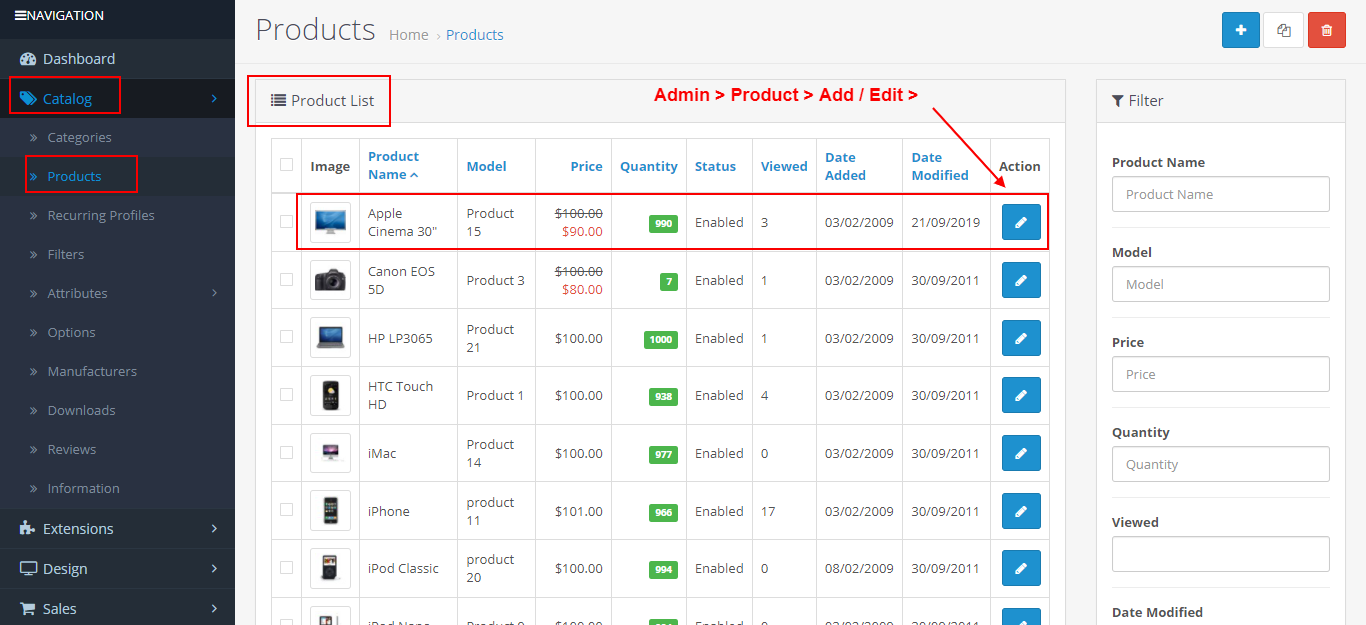Click the Apple Cinema 30" thumbnail image
Screen dimensions: 1366x625
(x=330, y=222)
